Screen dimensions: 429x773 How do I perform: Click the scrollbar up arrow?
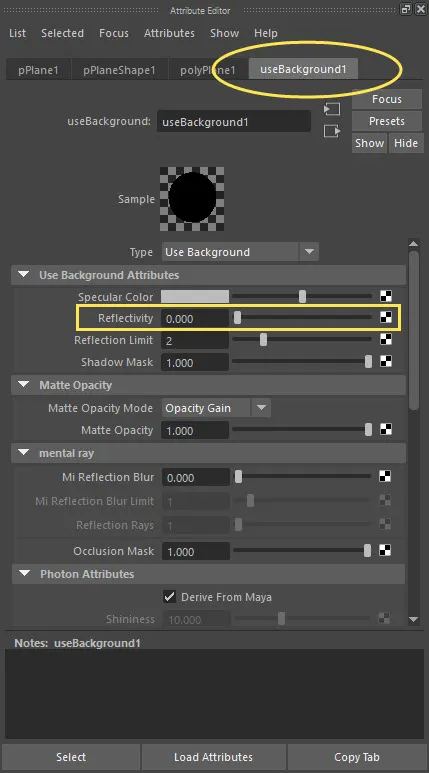coord(414,244)
